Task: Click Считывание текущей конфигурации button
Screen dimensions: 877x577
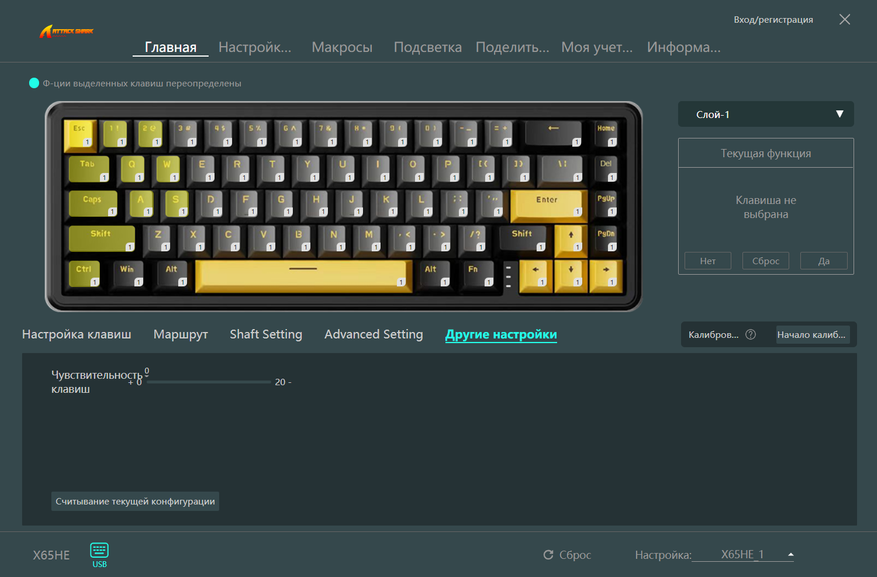Action: 135,501
